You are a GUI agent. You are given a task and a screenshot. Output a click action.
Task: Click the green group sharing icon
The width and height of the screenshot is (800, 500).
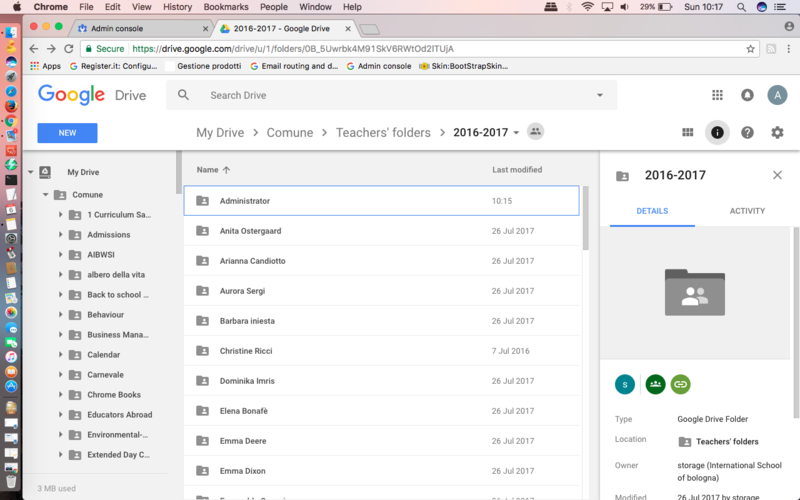pos(655,384)
